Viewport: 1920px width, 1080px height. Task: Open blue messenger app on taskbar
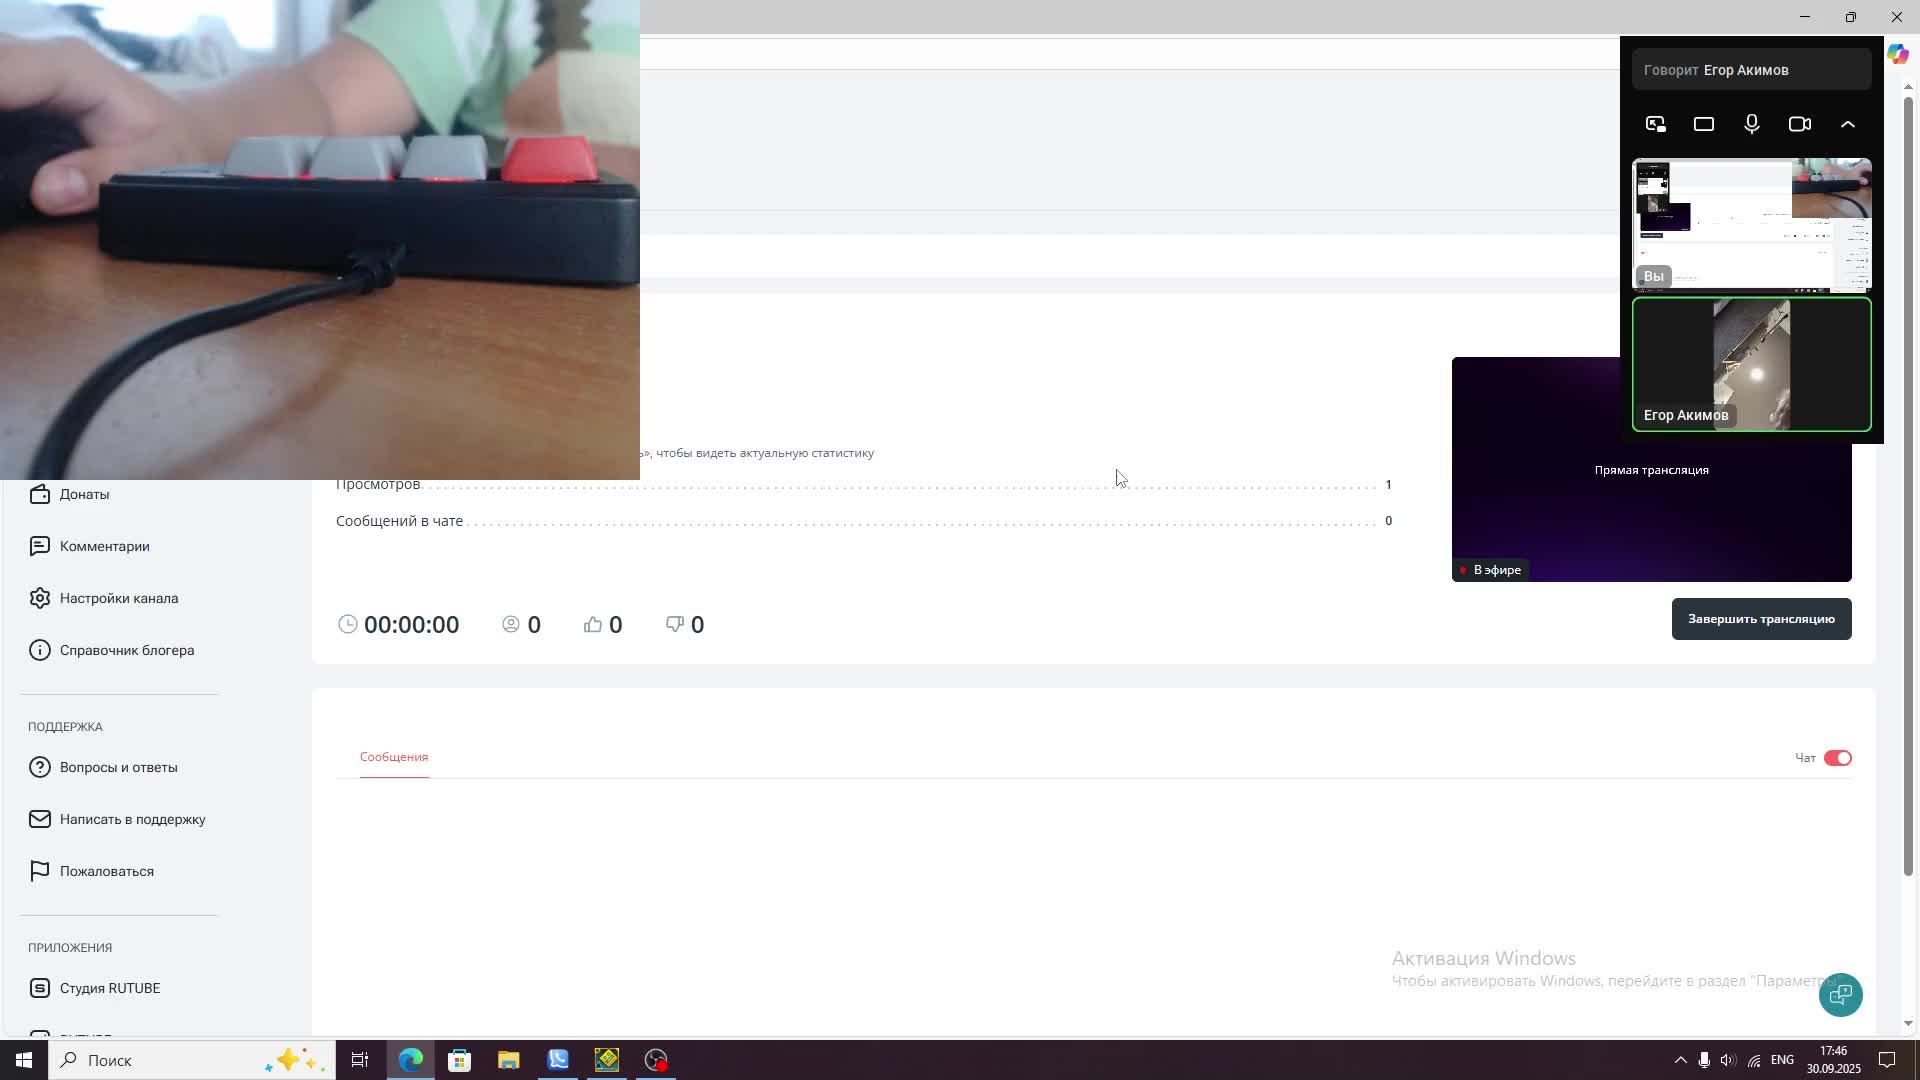(558, 1060)
